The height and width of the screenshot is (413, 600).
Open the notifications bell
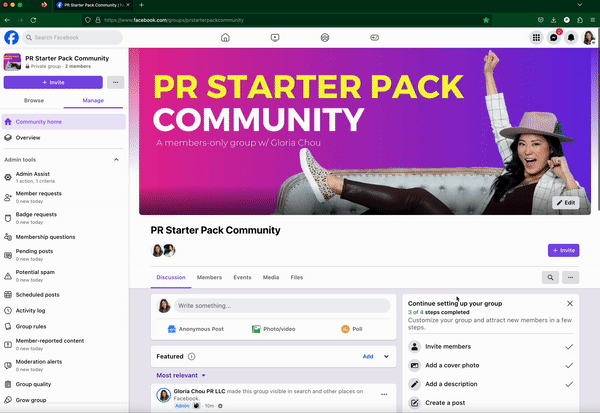click(x=571, y=38)
